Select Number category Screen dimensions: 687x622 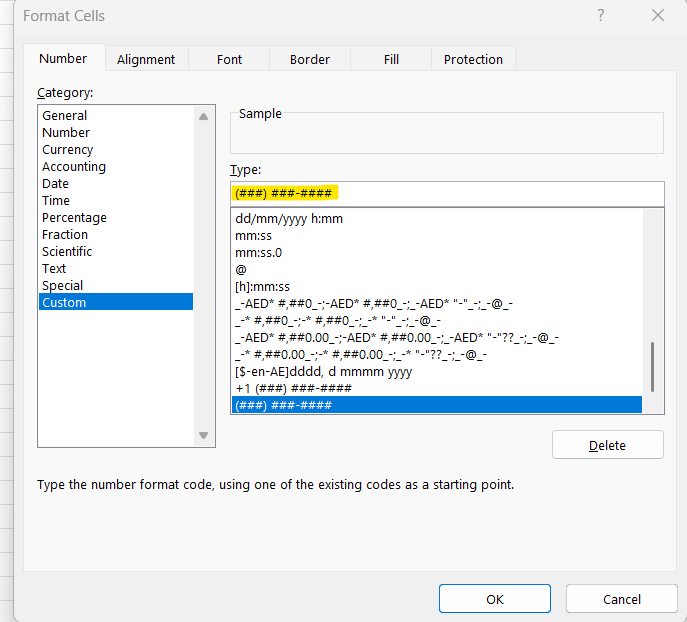[x=116, y=132]
